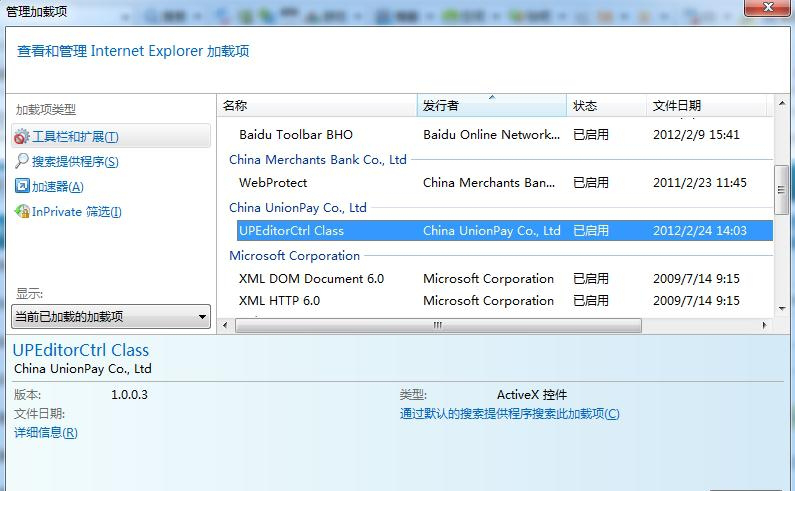The height and width of the screenshot is (510, 795).
Task: Click the search providers magnifier icon
Action: tap(22, 161)
